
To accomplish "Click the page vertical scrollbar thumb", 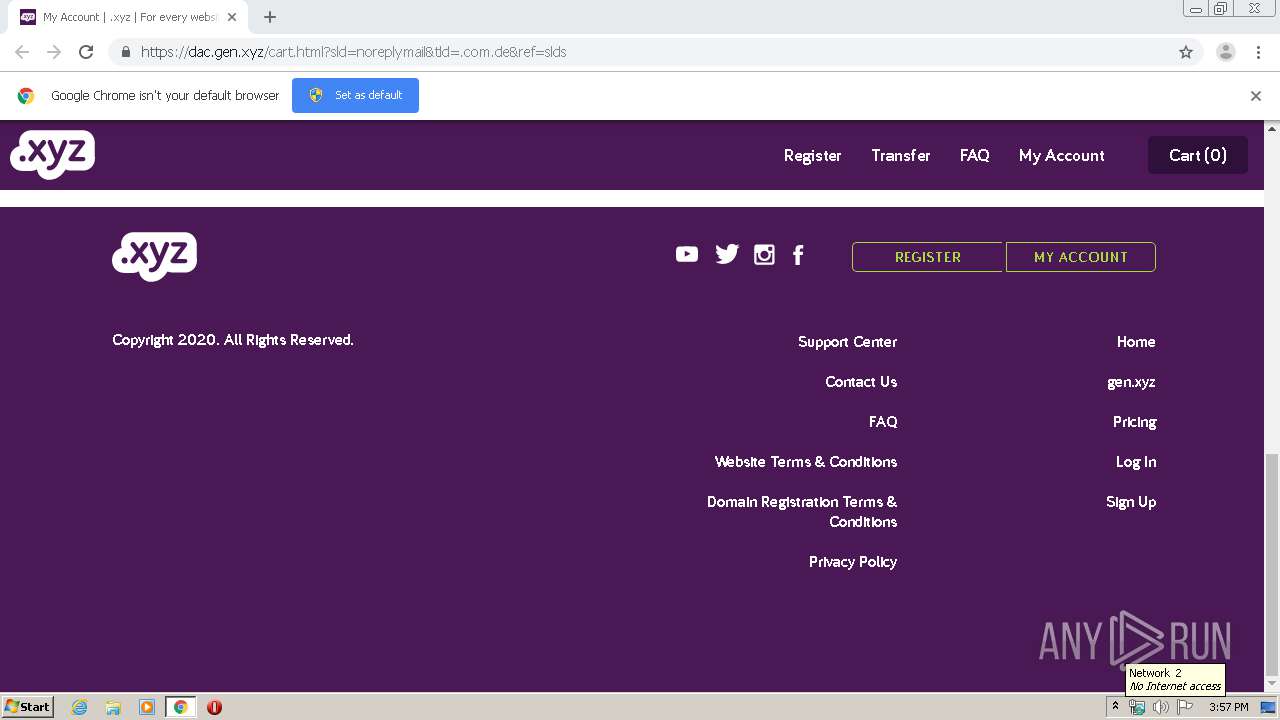I will click(1272, 564).
